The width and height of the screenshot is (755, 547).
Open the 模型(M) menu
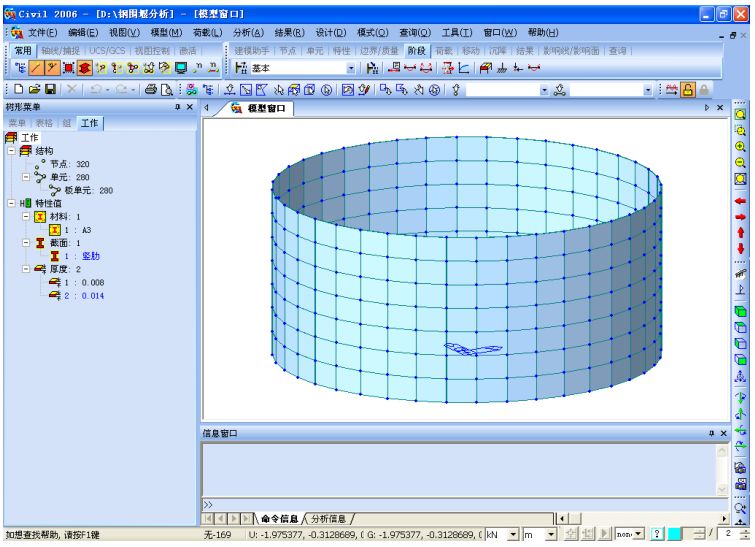[x=166, y=32]
